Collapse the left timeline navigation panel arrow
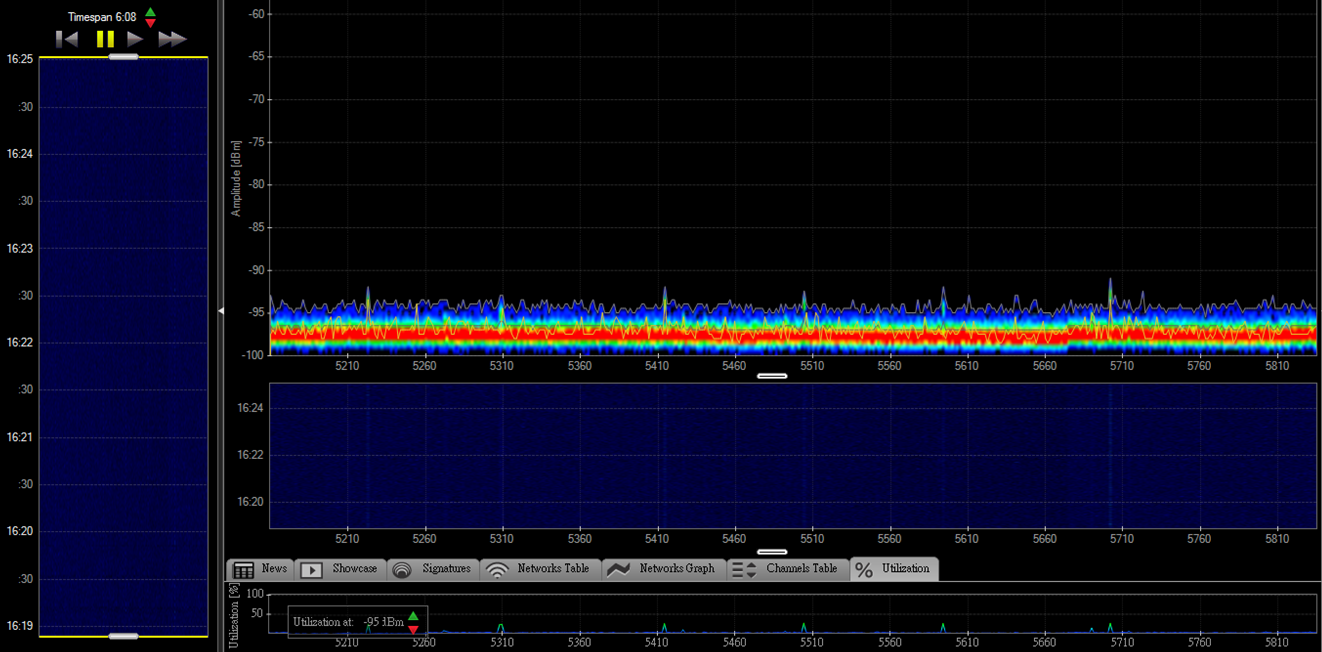Viewport: 1322px width, 652px height. click(221, 311)
